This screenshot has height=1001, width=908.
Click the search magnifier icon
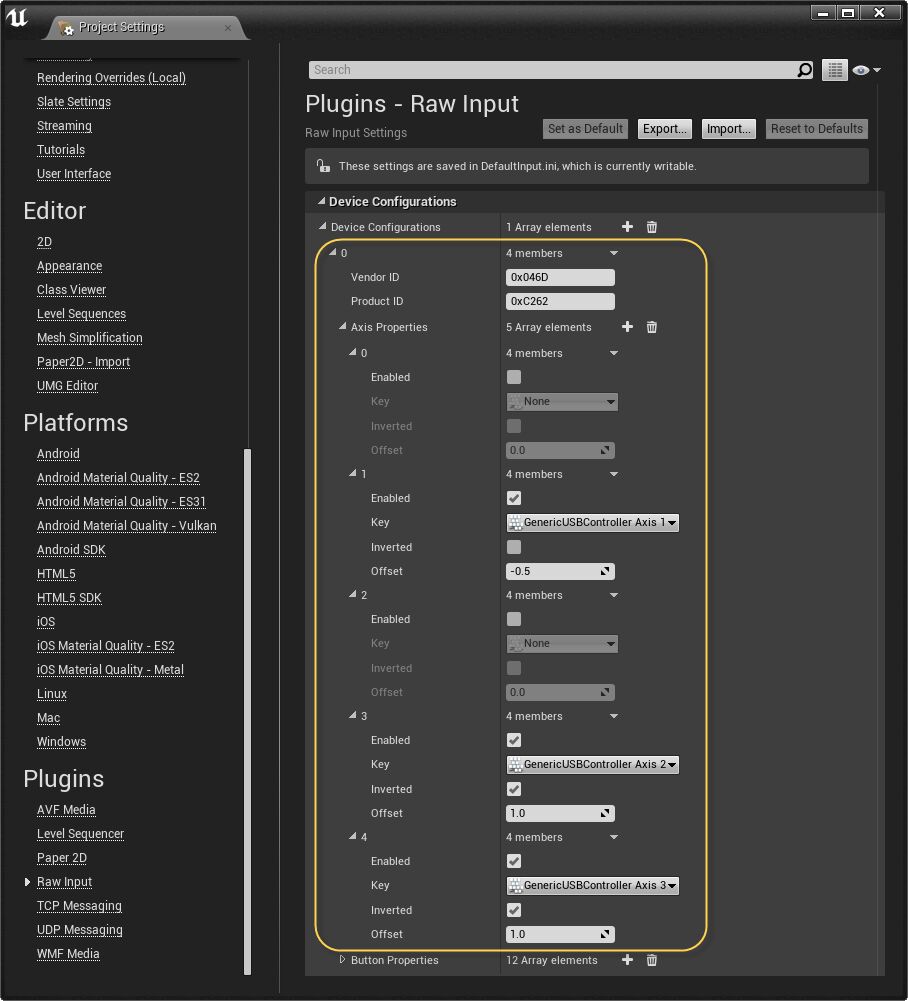805,70
